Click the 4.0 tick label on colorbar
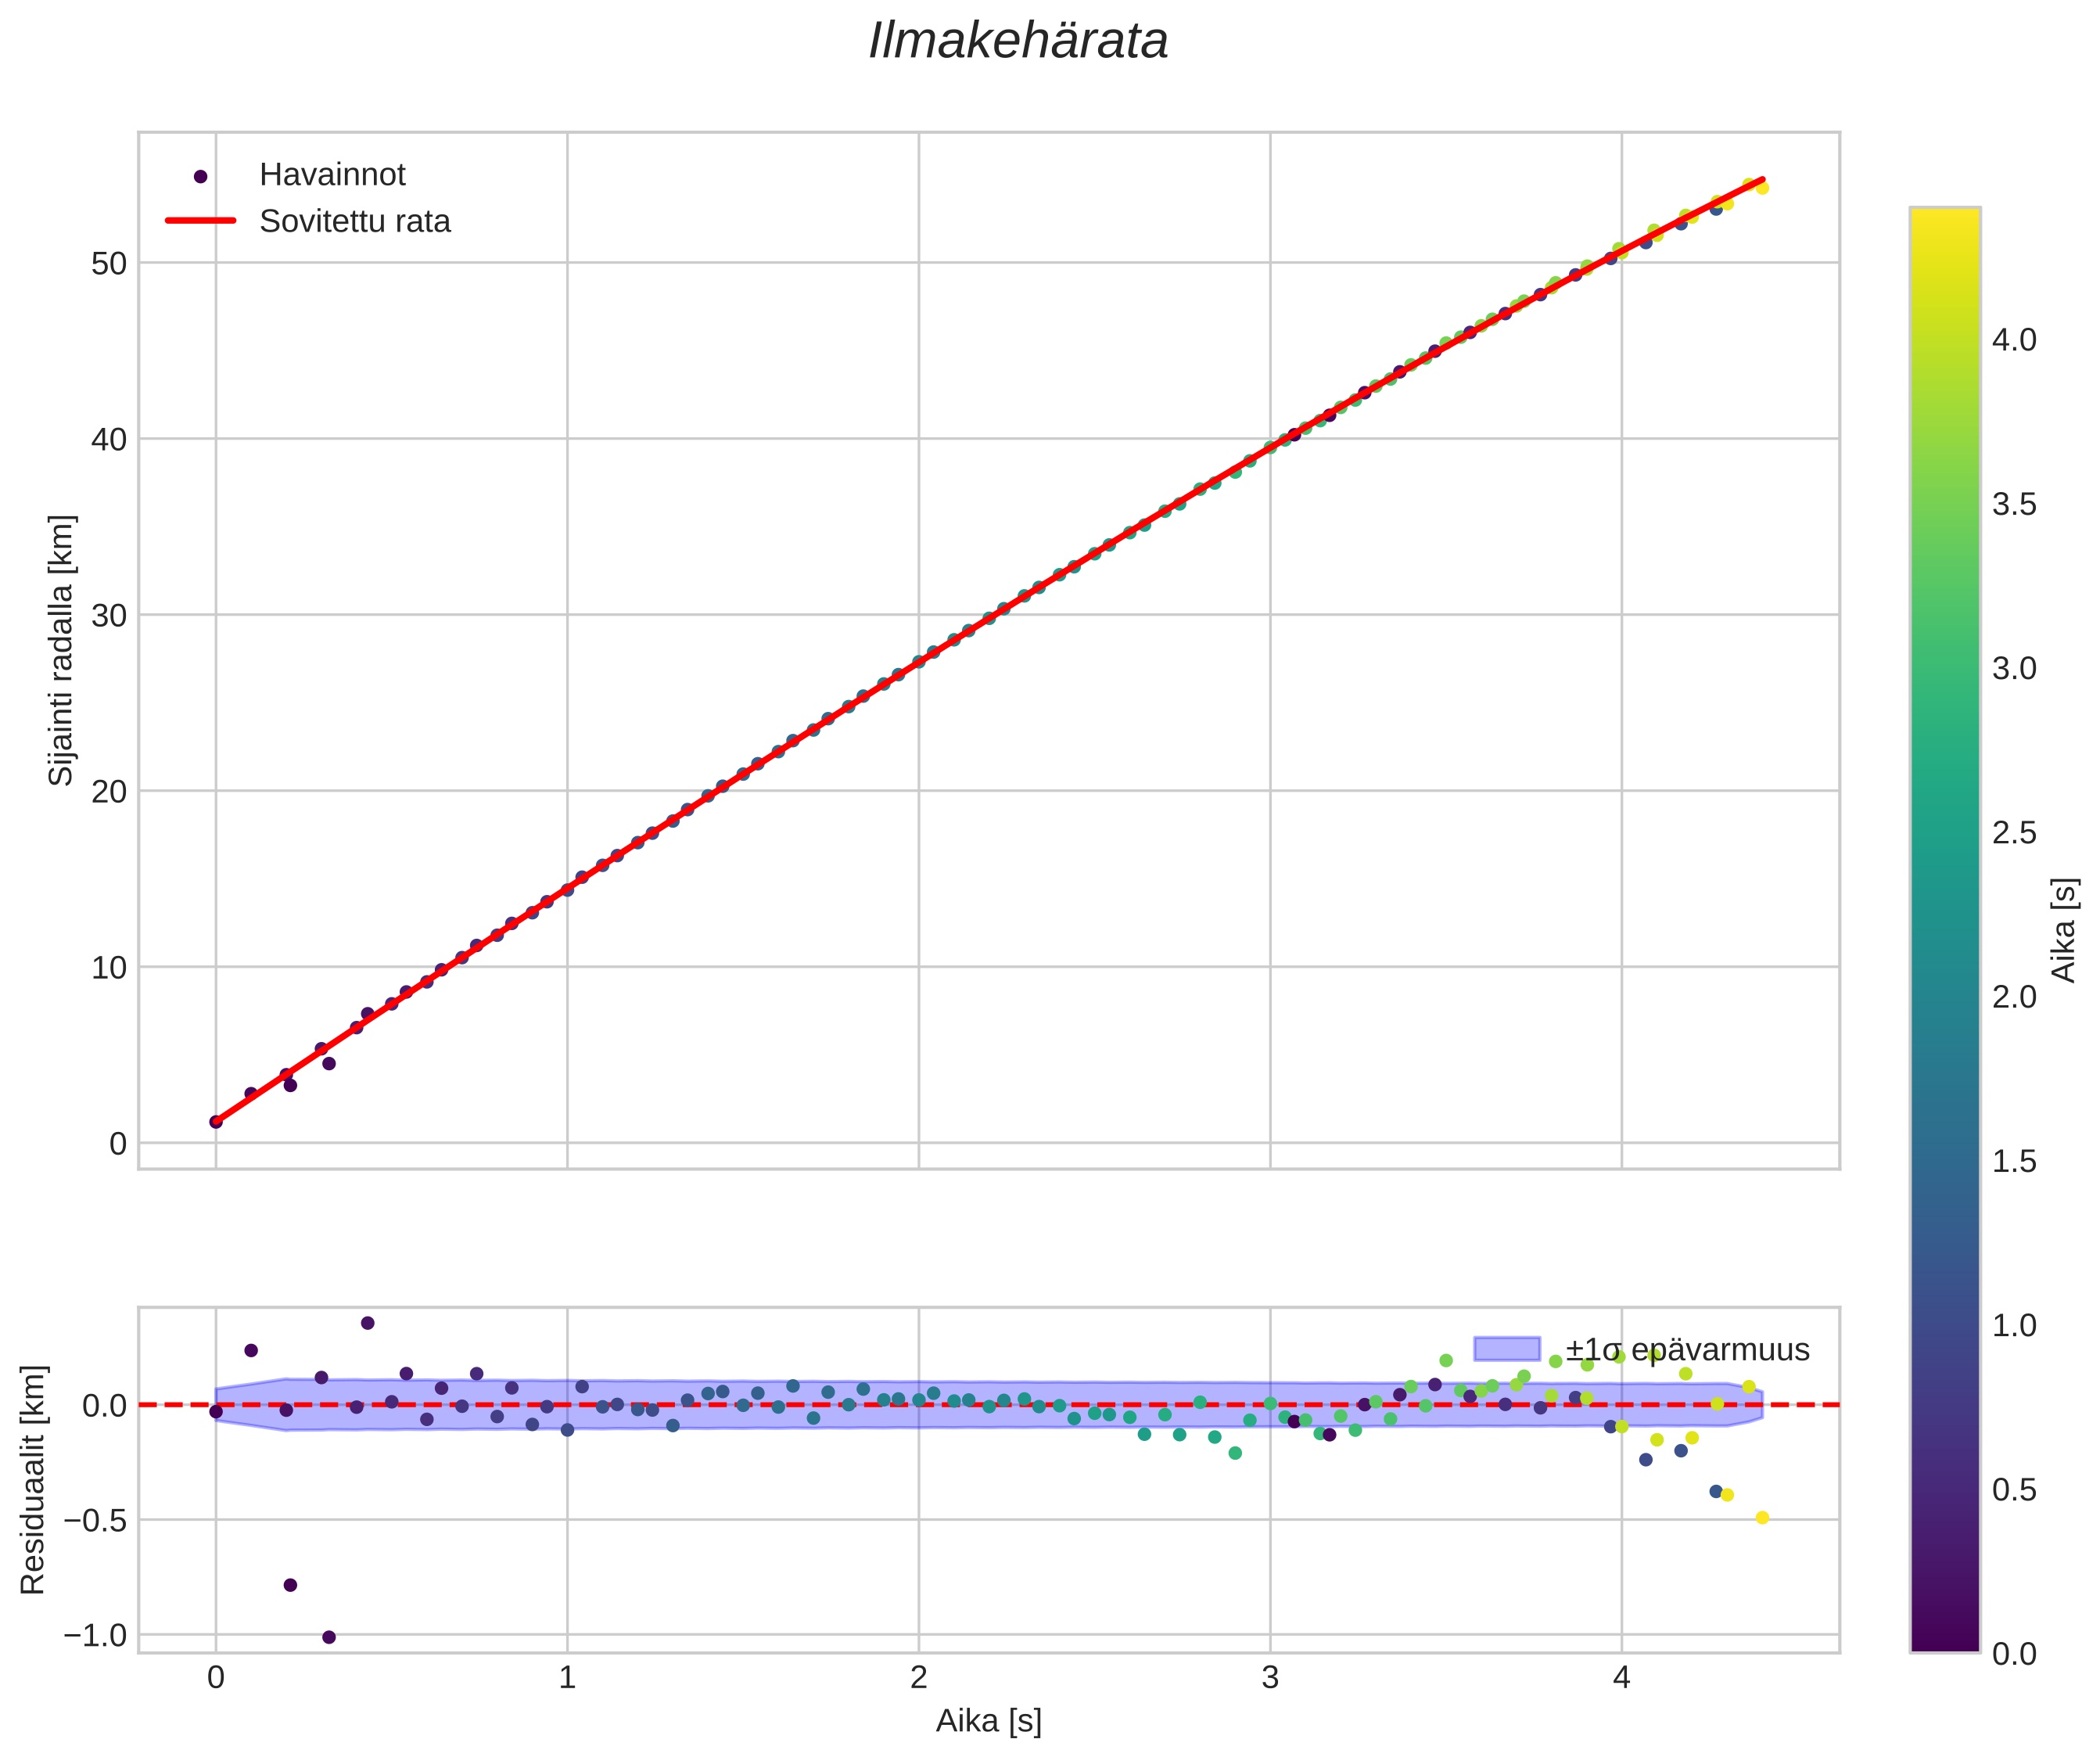Screen dimensions: 2100x1757 pyautogui.click(x=2013, y=340)
